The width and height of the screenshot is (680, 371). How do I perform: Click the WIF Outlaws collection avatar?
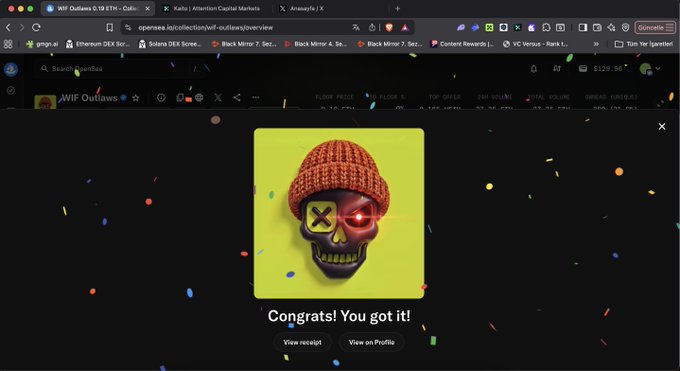[x=45, y=102]
